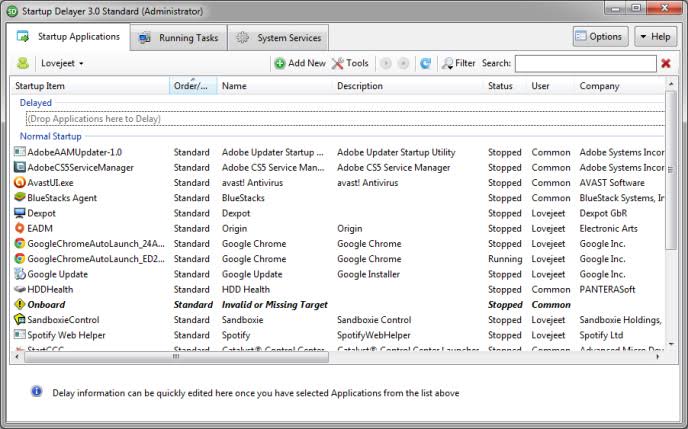Click the Filter magnifier icon
688x429 pixels.
[447, 64]
